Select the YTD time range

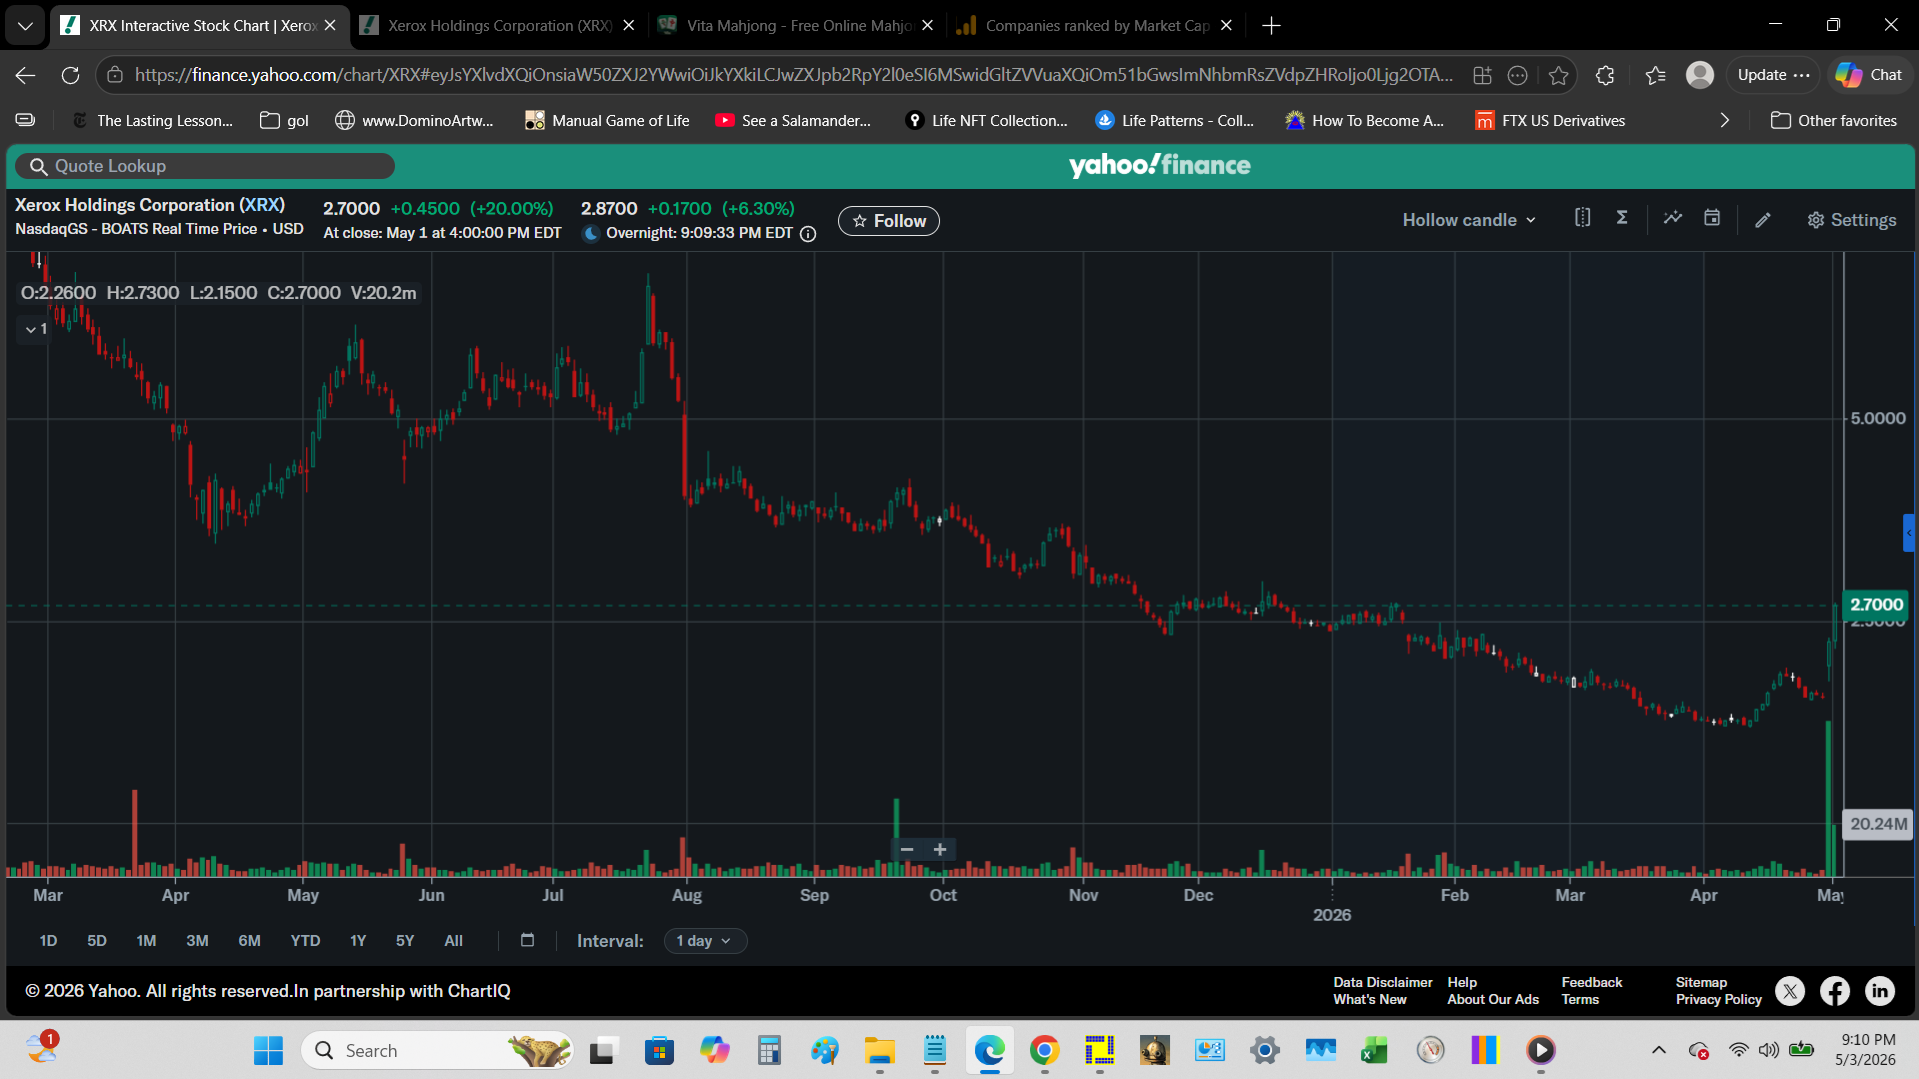tap(305, 941)
